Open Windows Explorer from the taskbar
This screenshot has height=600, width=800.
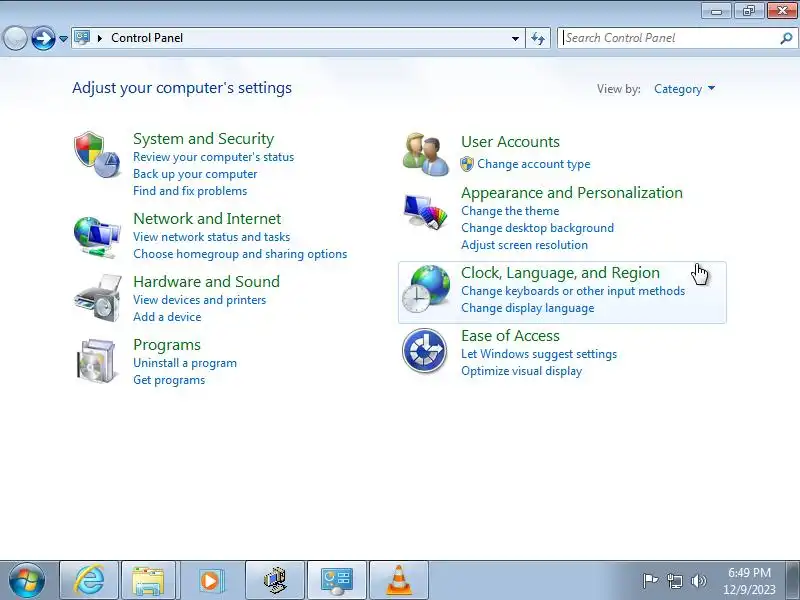coord(147,581)
